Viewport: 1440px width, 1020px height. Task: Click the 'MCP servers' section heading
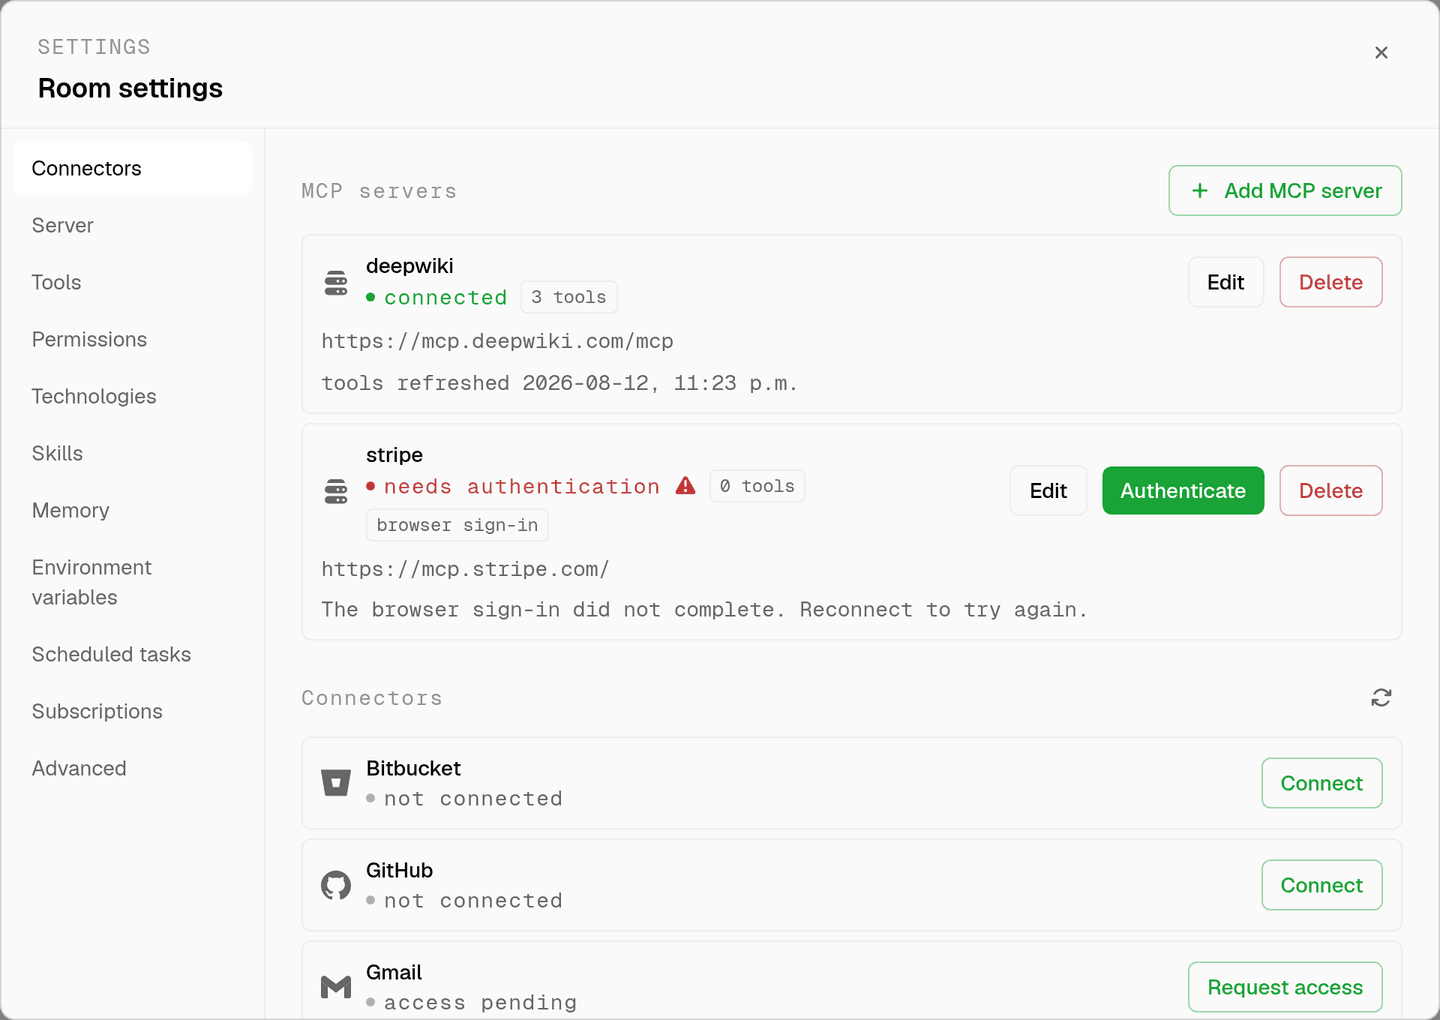[379, 191]
